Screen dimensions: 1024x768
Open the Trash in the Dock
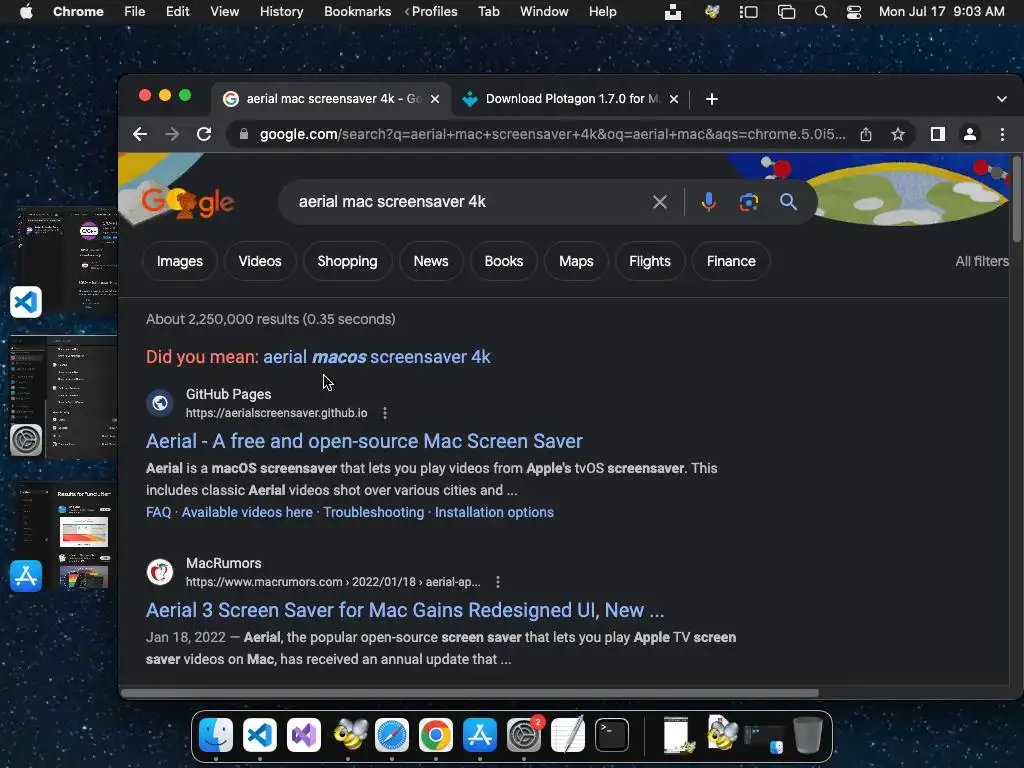808,735
